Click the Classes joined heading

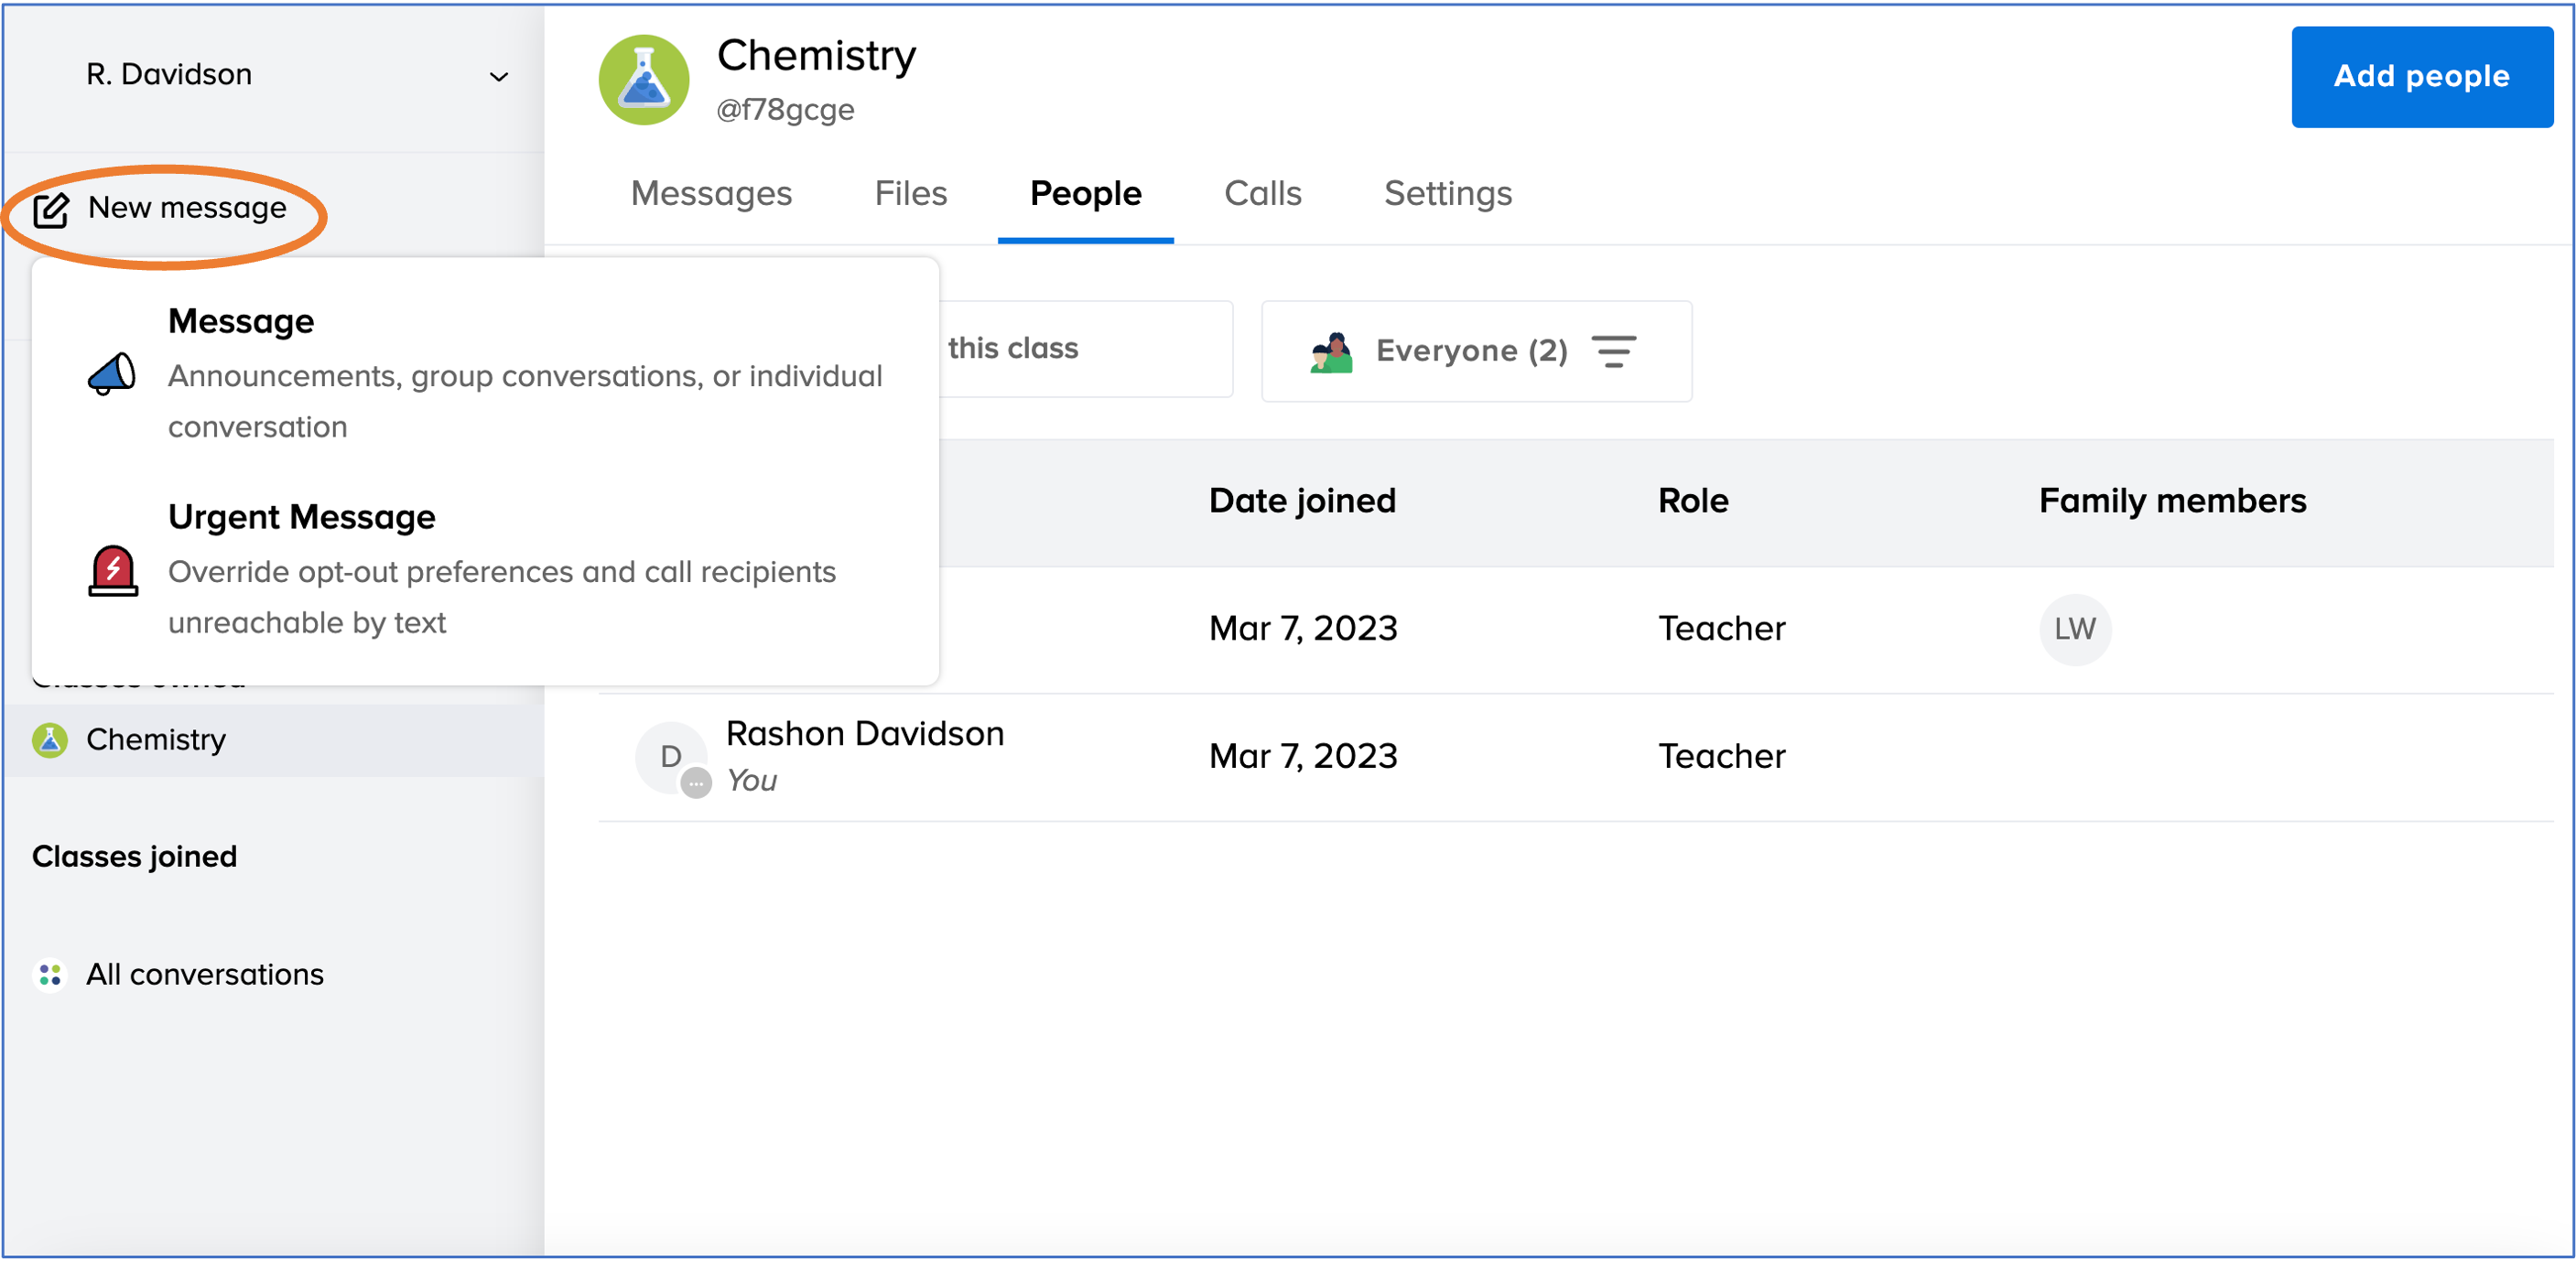[x=134, y=857]
